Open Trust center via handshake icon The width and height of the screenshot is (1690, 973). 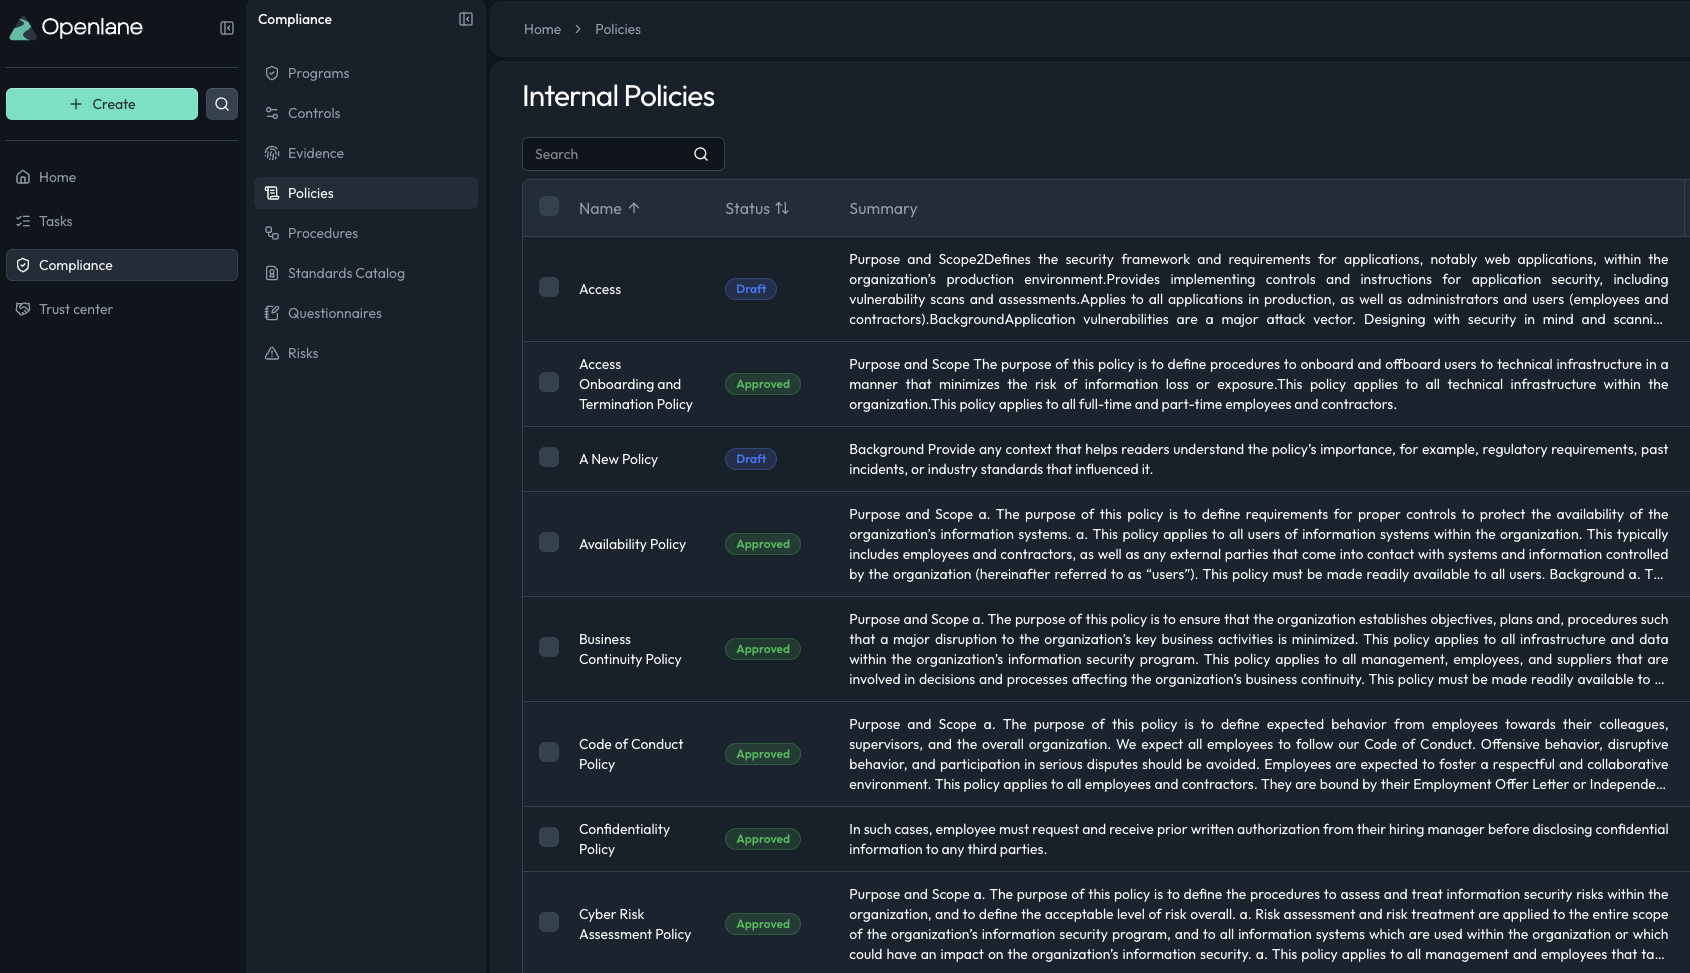click(x=23, y=309)
